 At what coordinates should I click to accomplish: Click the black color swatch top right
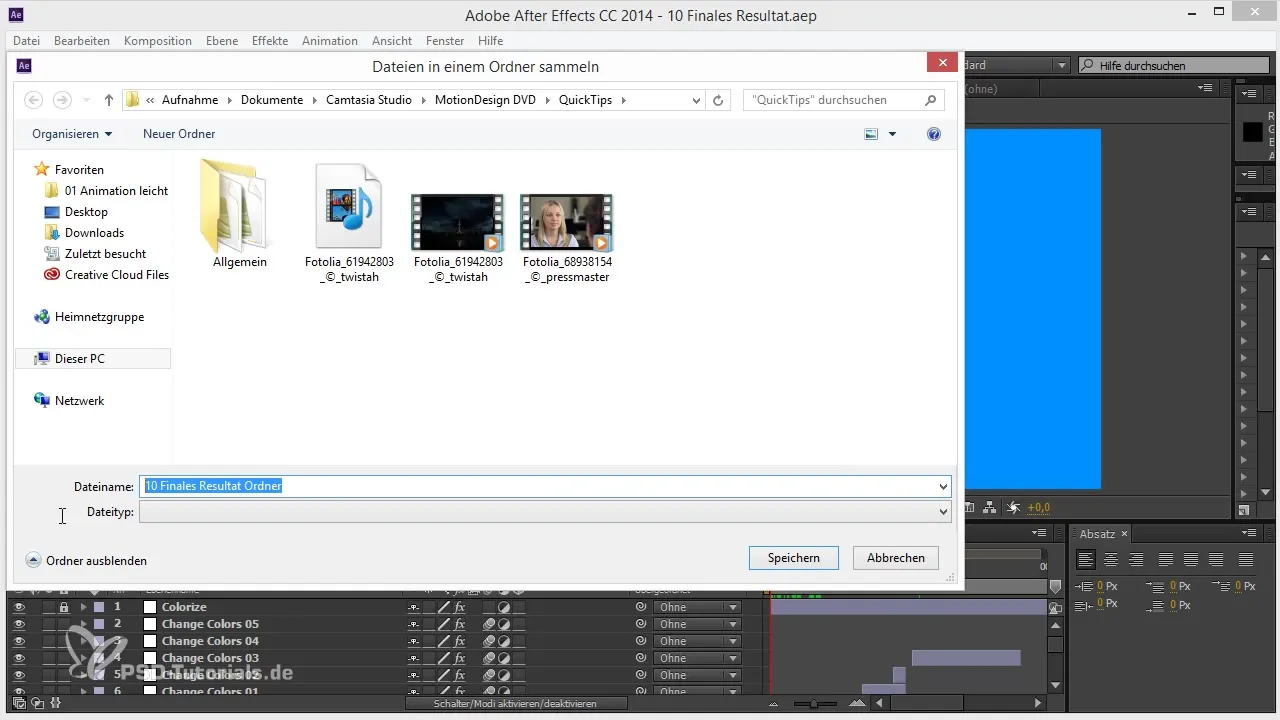click(x=1252, y=132)
